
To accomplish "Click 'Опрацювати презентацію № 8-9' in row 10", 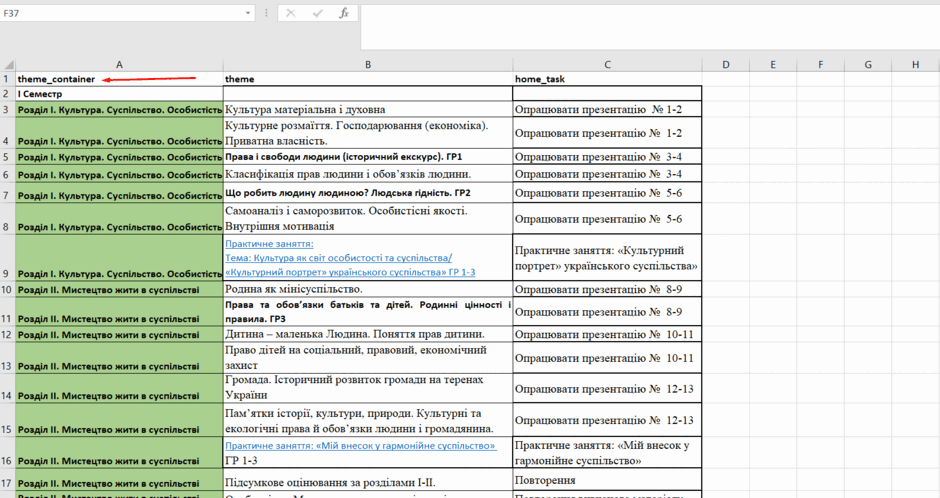I will click(607, 289).
